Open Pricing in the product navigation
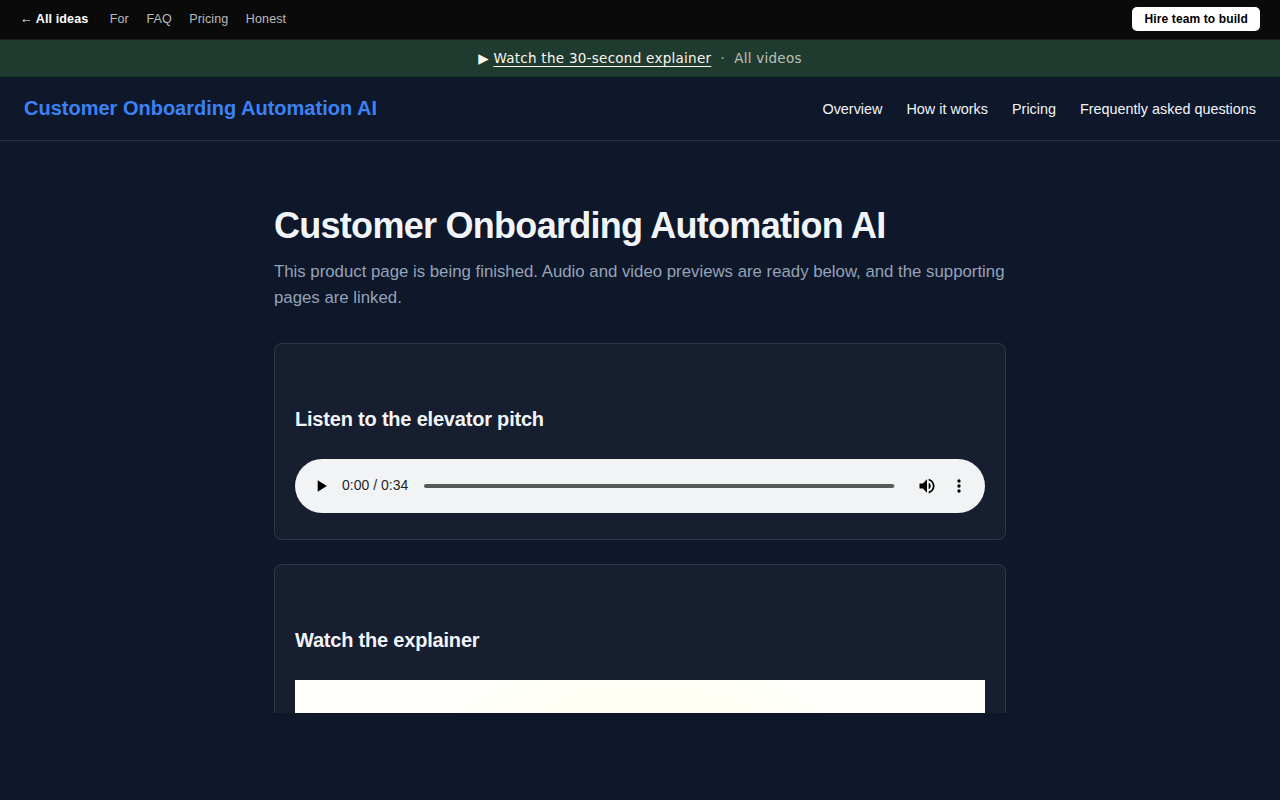The image size is (1280, 800). pyautogui.click(x=1034, y=109)
